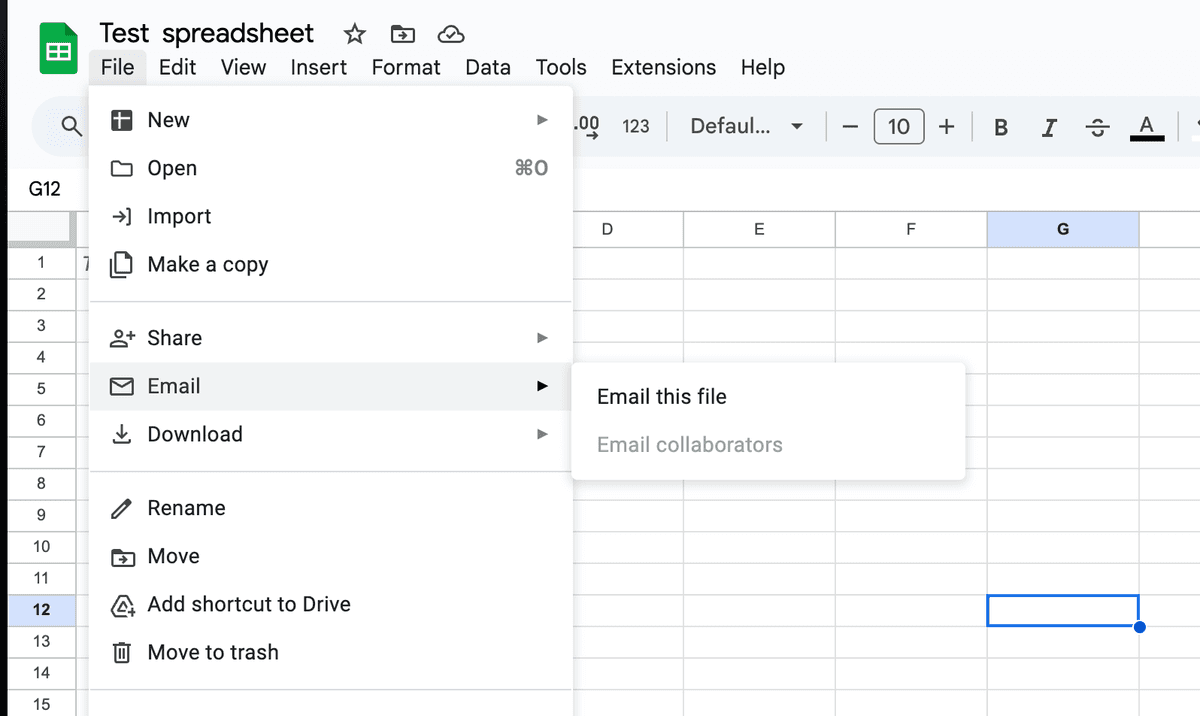Open the Extensions menu

click(x=663, y=67)
